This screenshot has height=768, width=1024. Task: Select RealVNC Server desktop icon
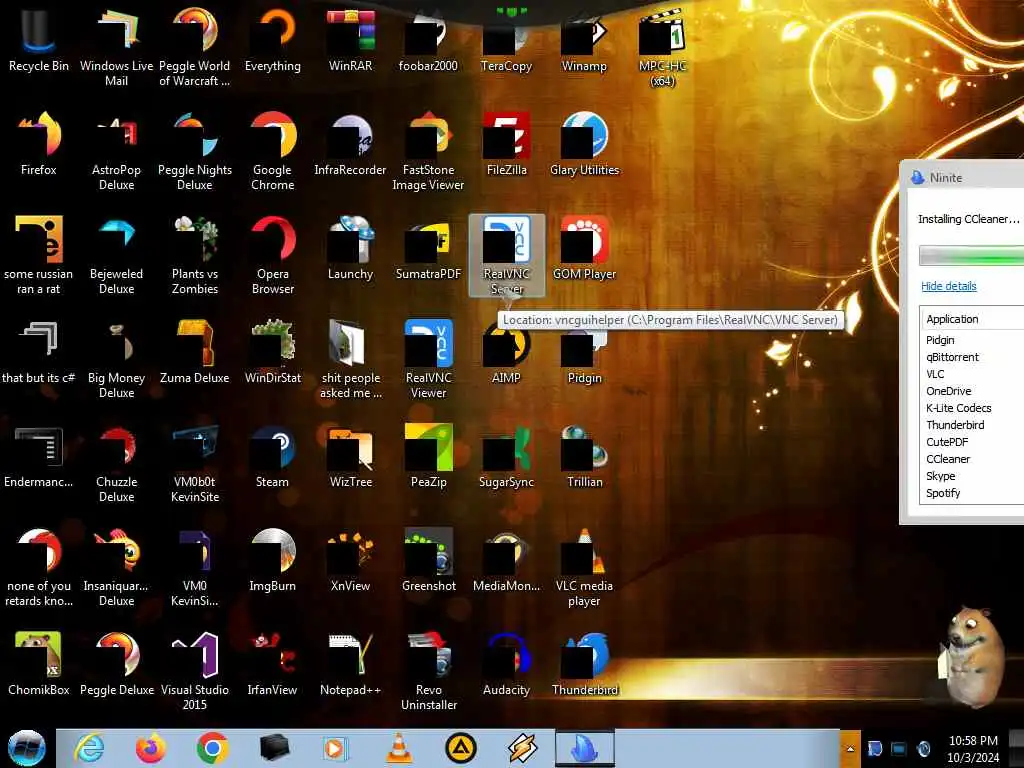506,255
